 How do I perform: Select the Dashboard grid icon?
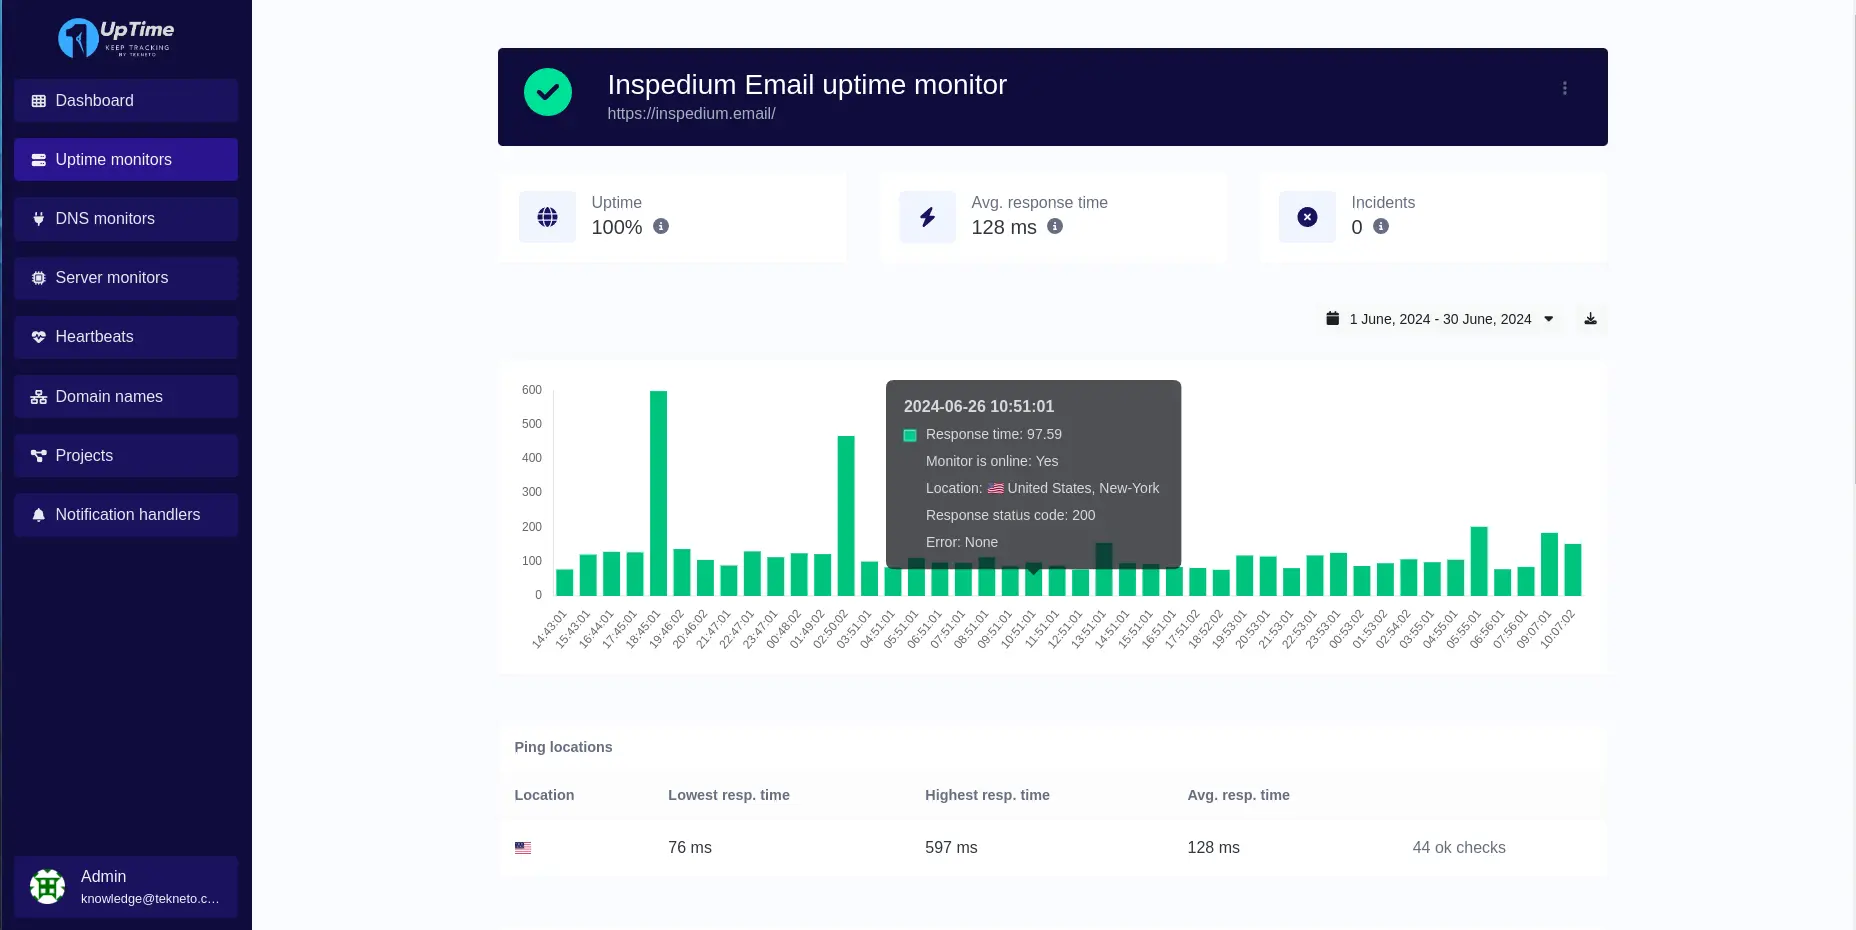38,100
